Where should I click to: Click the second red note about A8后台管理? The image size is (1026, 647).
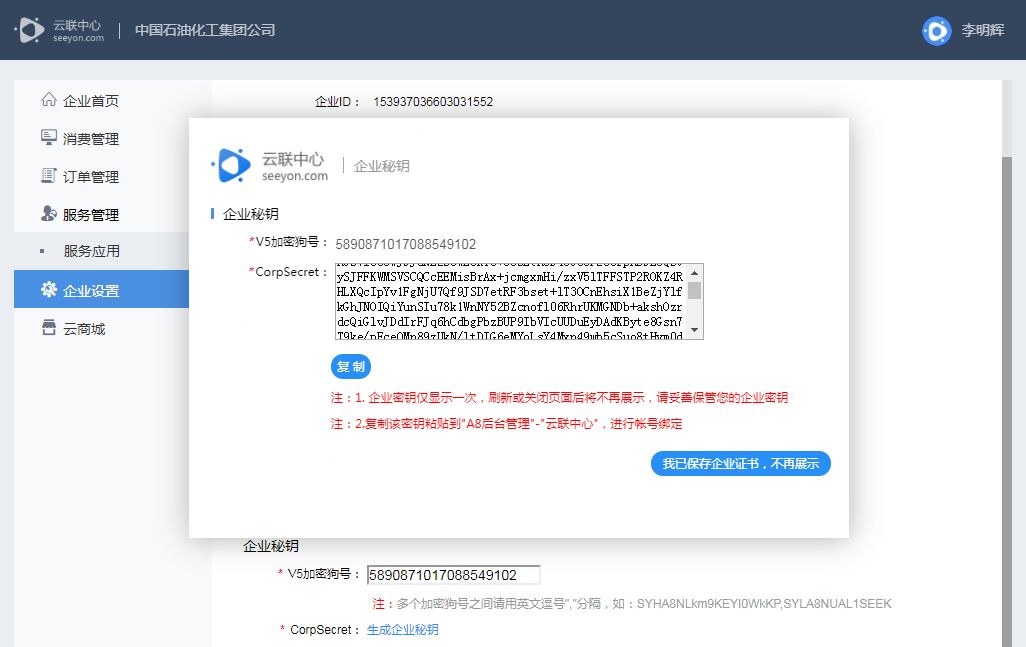506,423
